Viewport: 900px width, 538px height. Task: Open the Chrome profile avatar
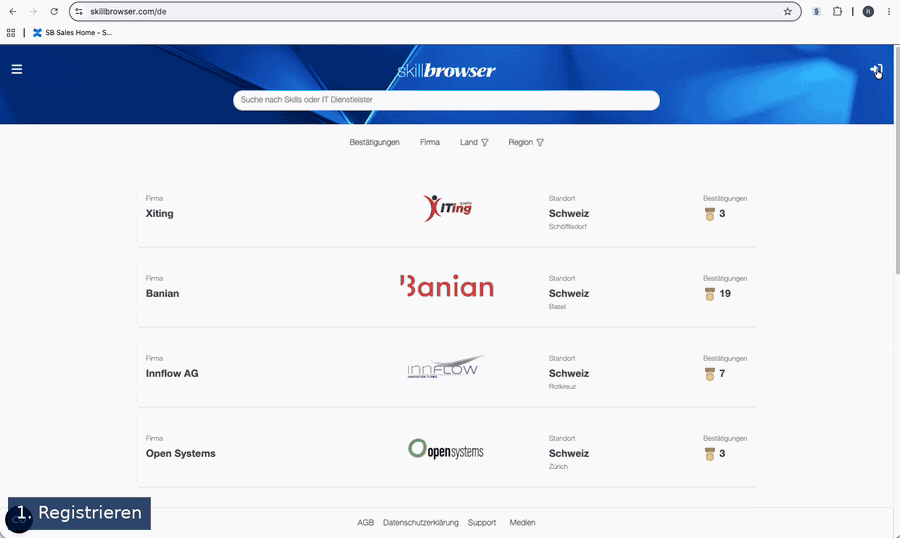coord(868,11)
